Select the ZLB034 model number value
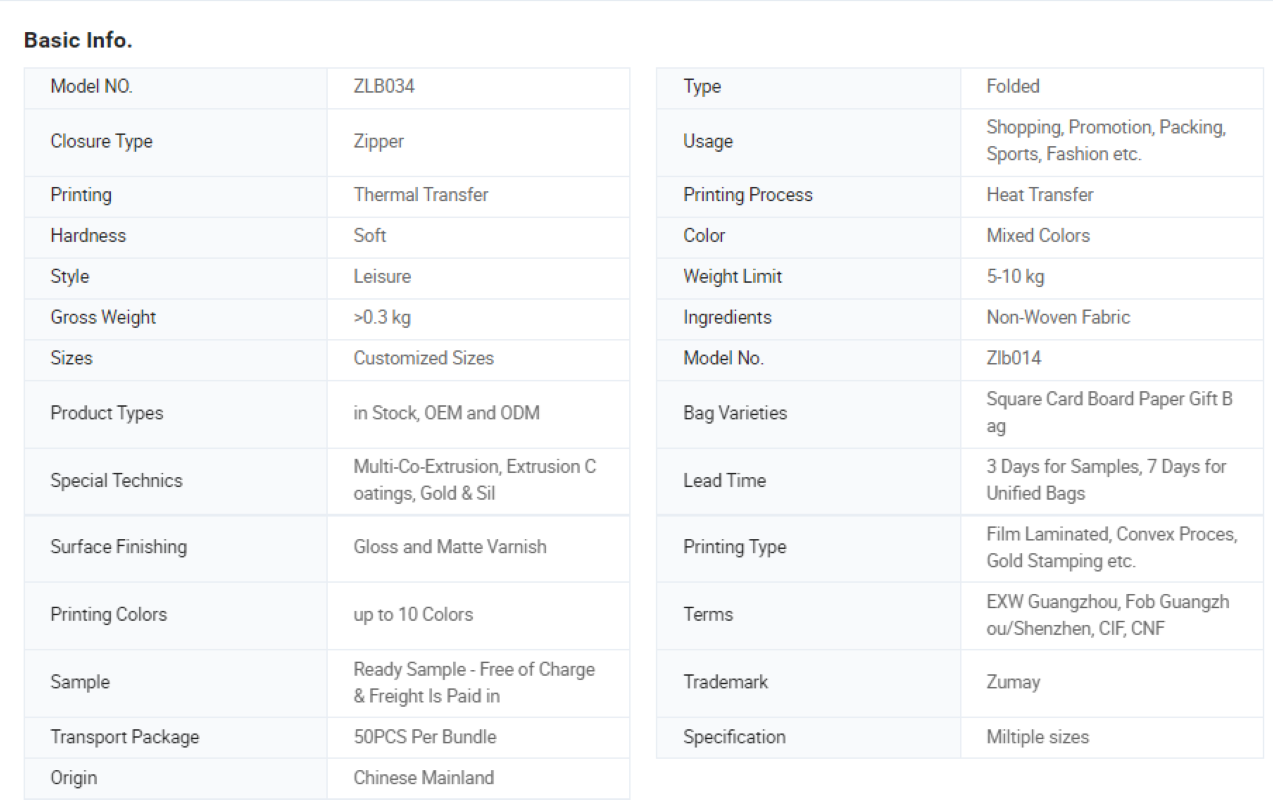The image size is (1273, 800). tap(384, 86)
